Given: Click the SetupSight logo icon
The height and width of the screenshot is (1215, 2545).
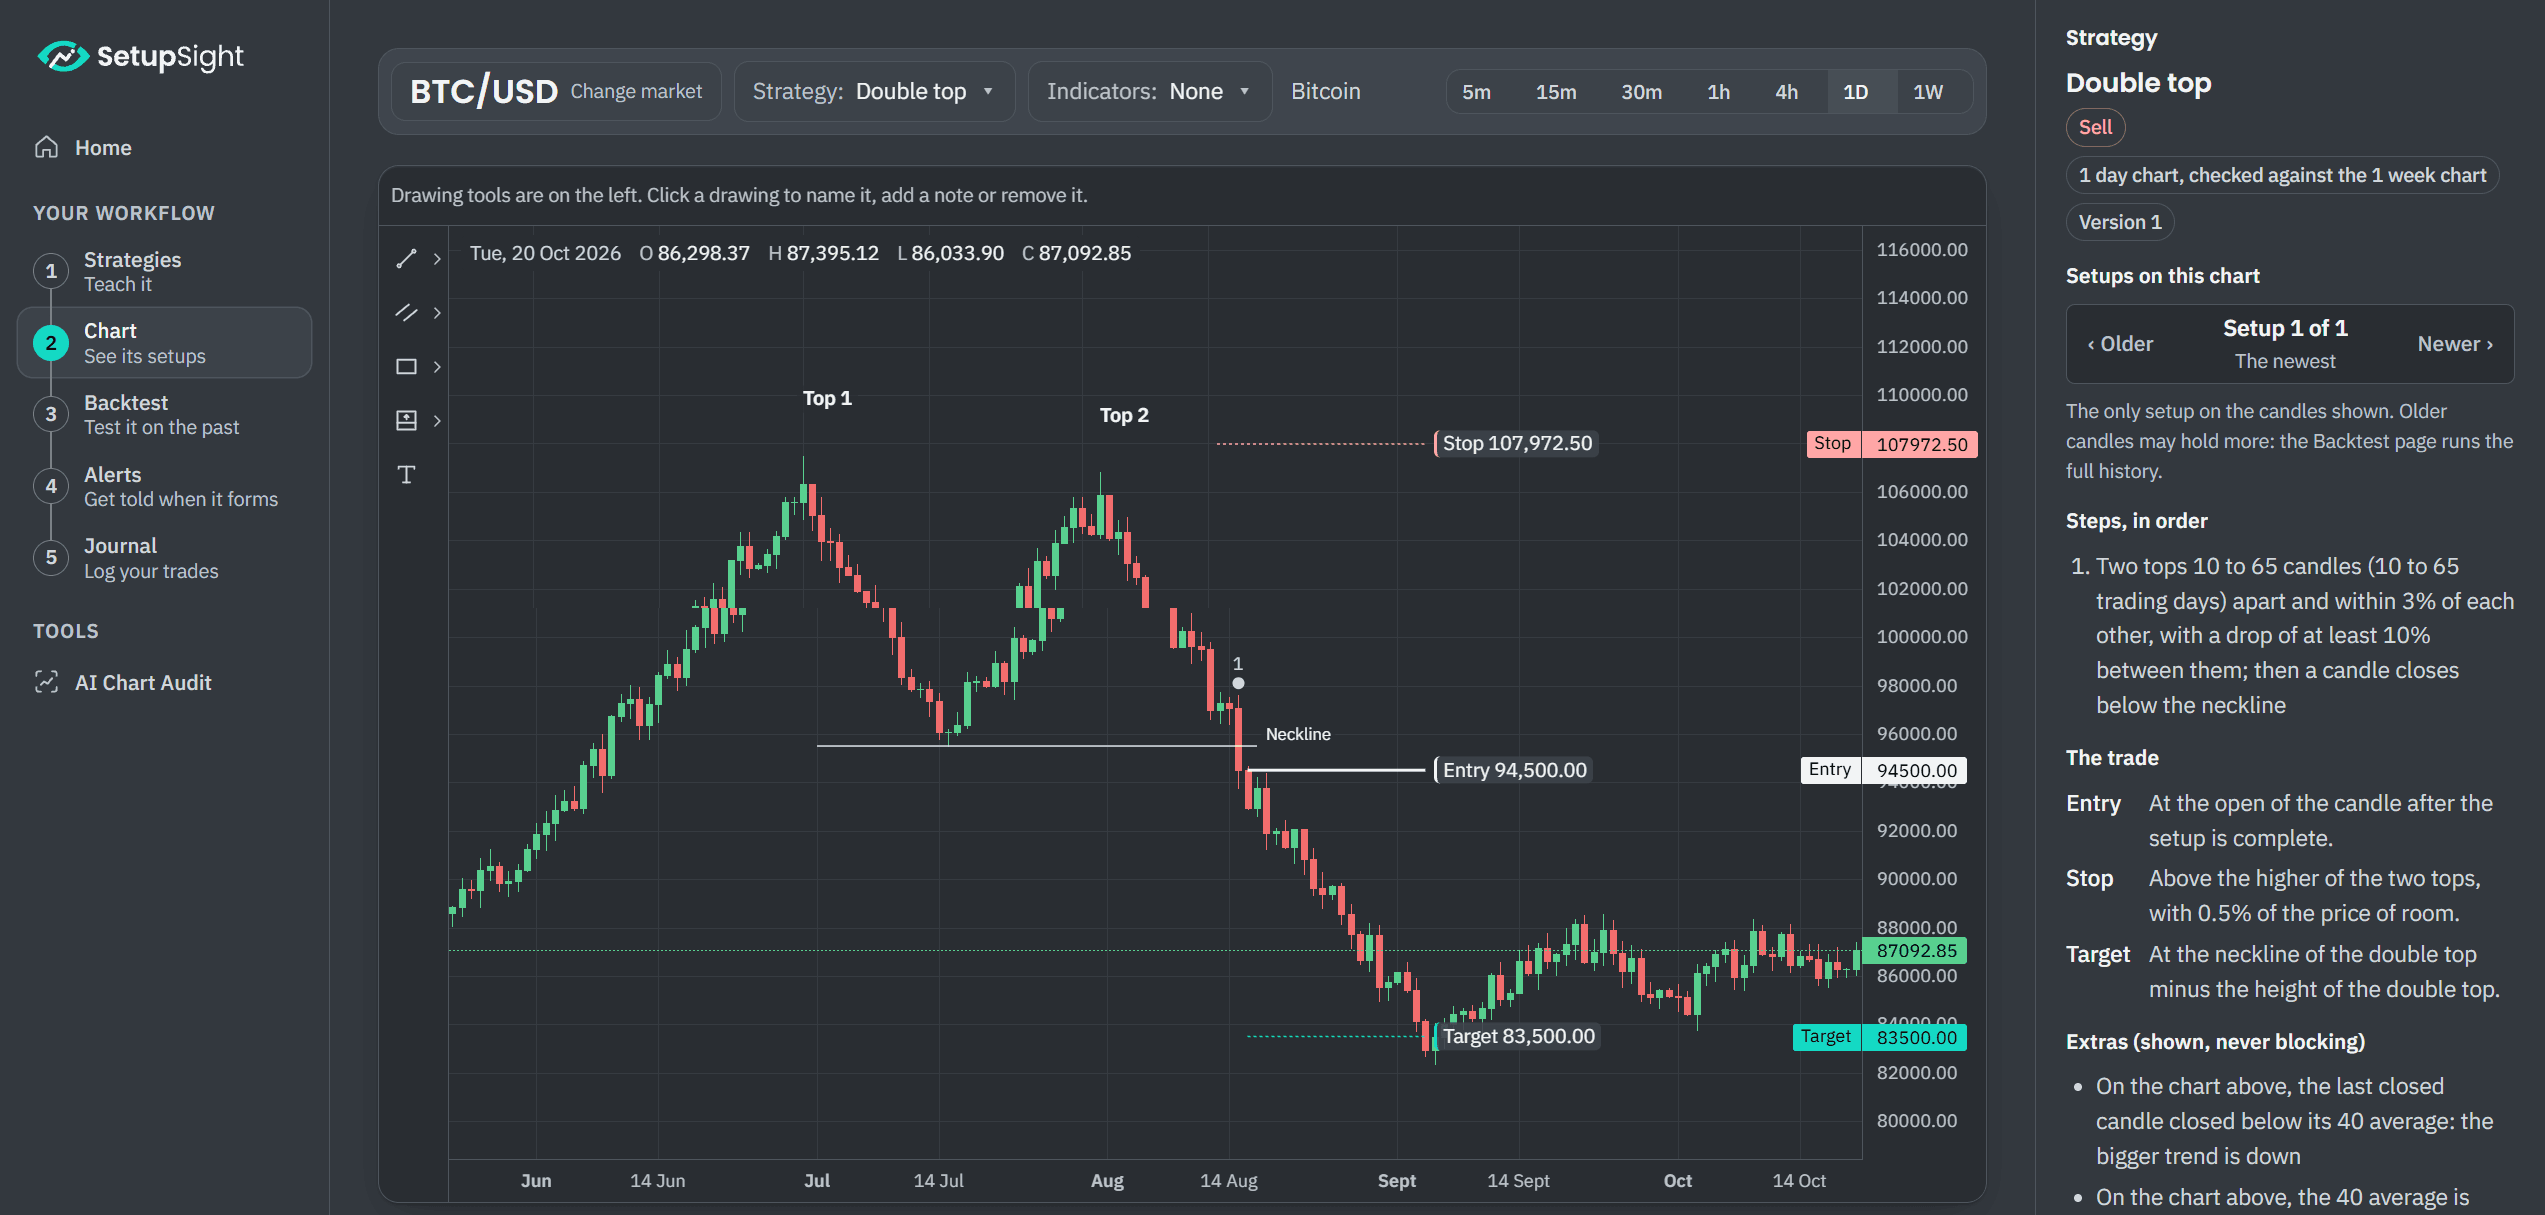Looking at the screenshot, I should tap(62, 56).
